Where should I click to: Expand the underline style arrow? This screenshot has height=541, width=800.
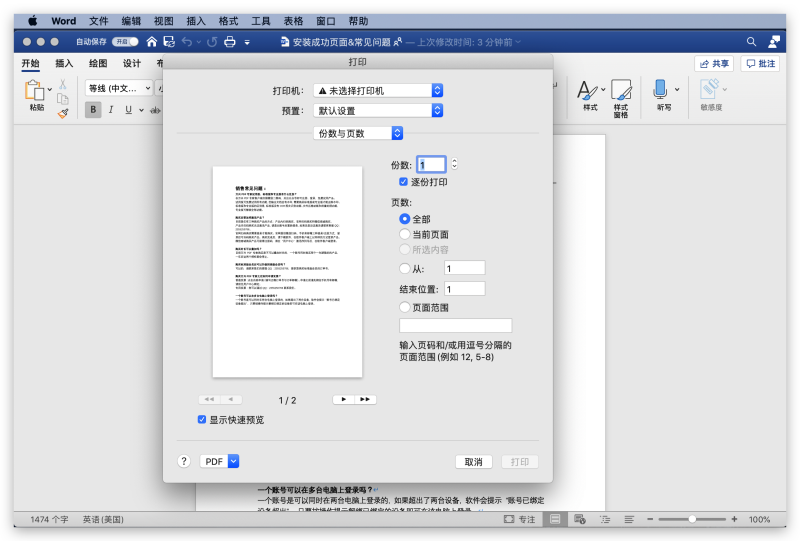point(141,110)
